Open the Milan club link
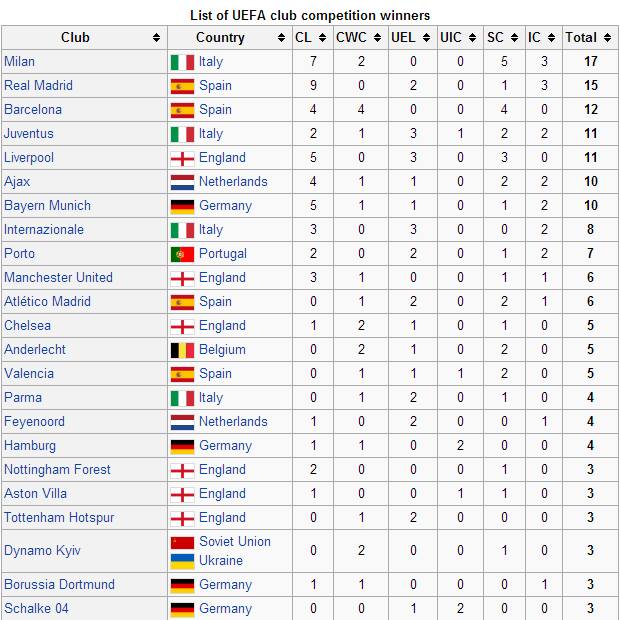620x620 pixels. (19, 62)
